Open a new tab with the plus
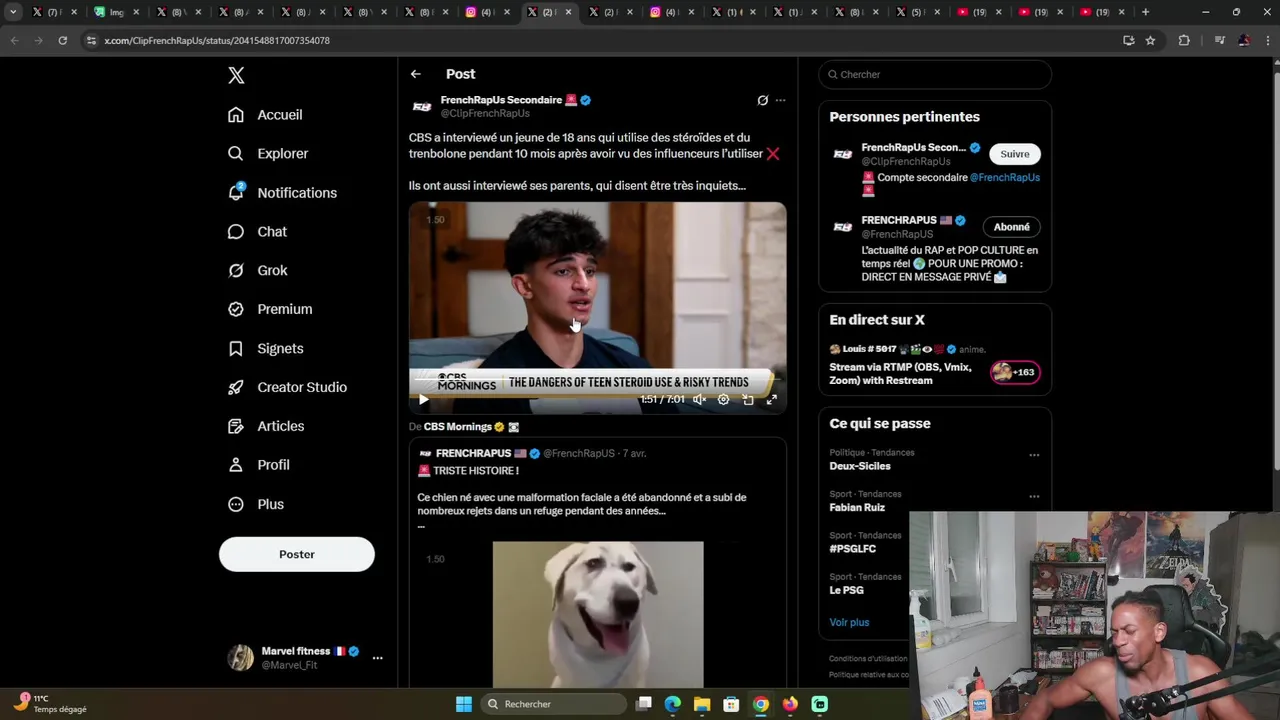The width and height of the screenshot is (1280, 720). [1146, 12]
